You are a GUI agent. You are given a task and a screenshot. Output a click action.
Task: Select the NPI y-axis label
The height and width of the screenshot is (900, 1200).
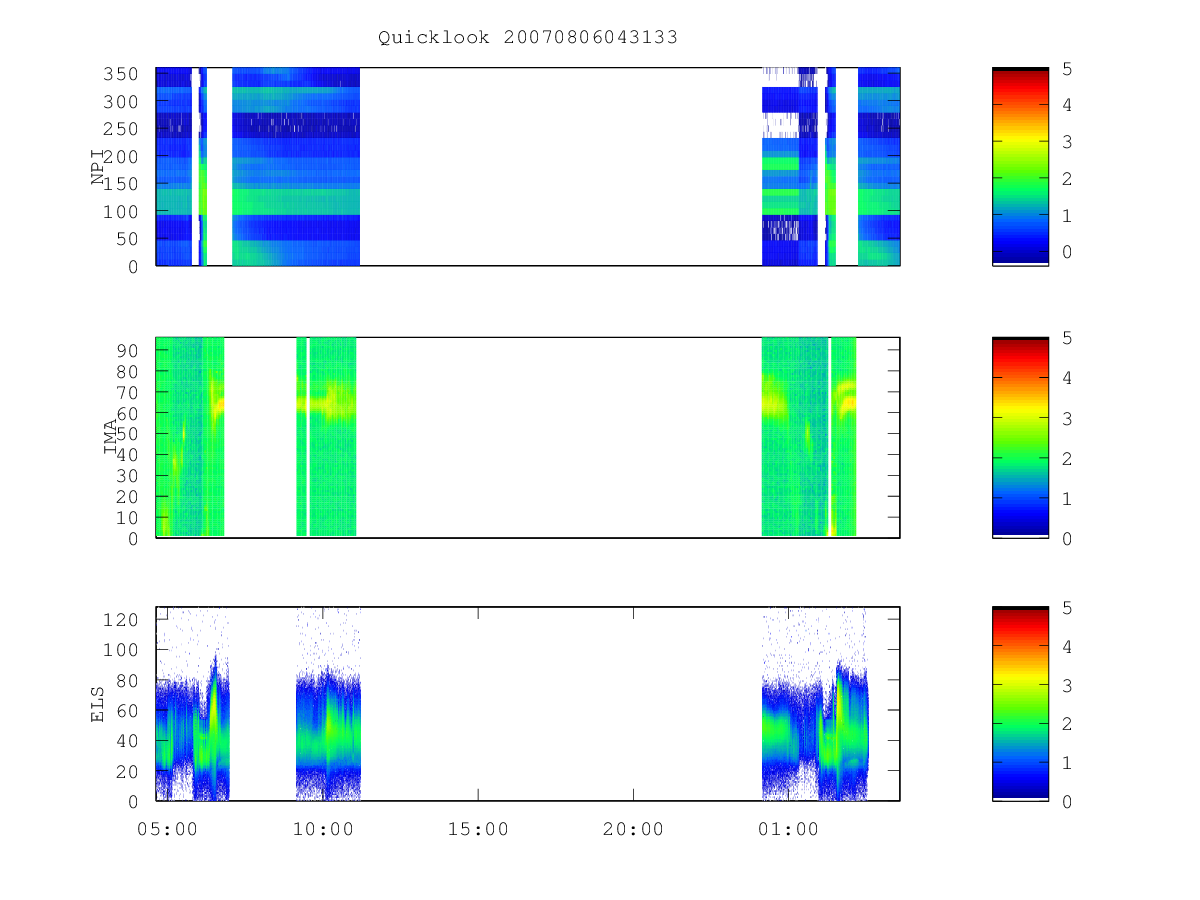pos(98,167)
